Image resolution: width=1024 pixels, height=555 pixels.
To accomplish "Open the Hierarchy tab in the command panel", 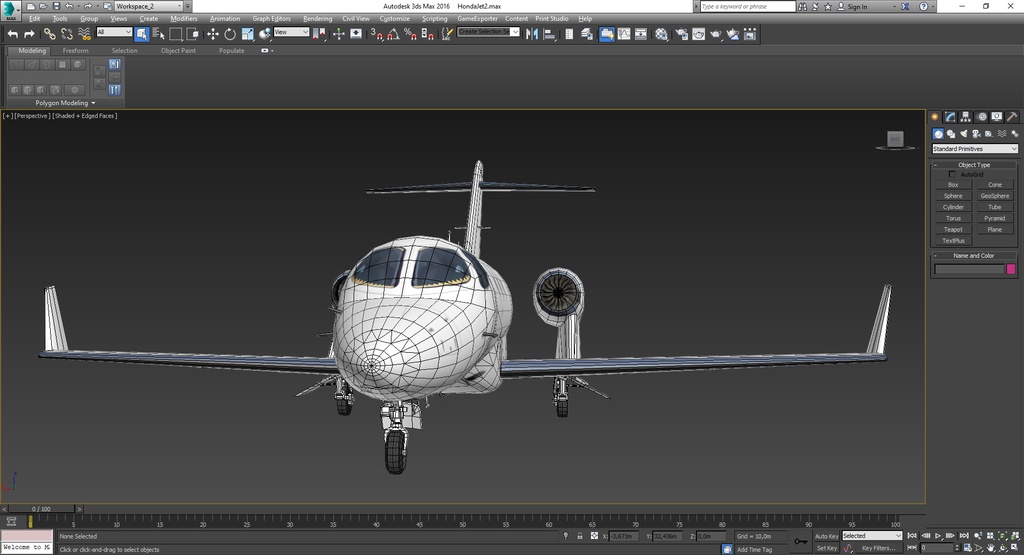I will (x=966, y=117).
